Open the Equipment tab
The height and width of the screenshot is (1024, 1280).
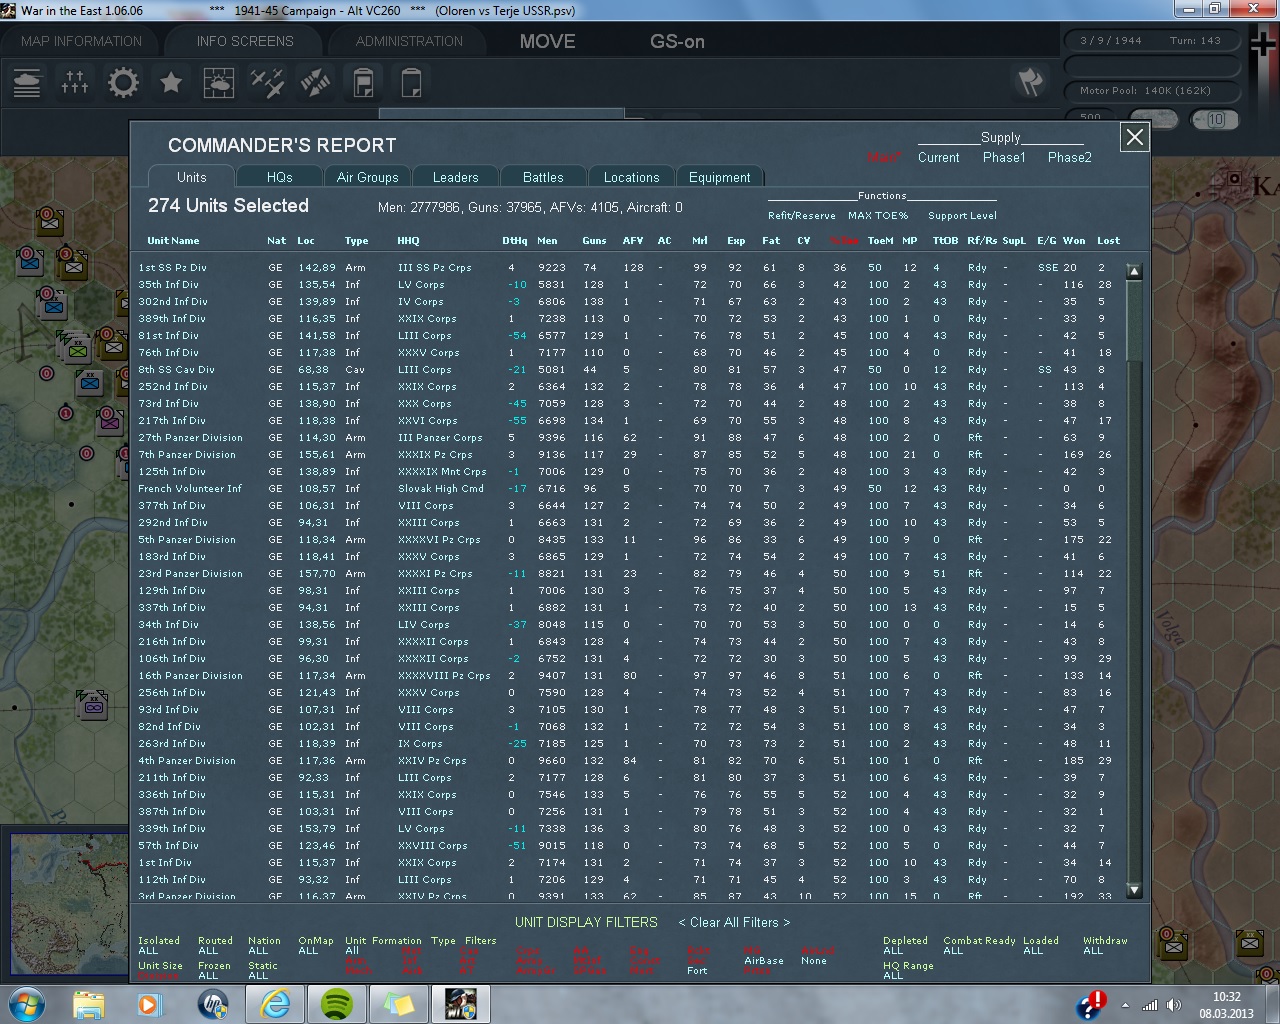point(719,177)
